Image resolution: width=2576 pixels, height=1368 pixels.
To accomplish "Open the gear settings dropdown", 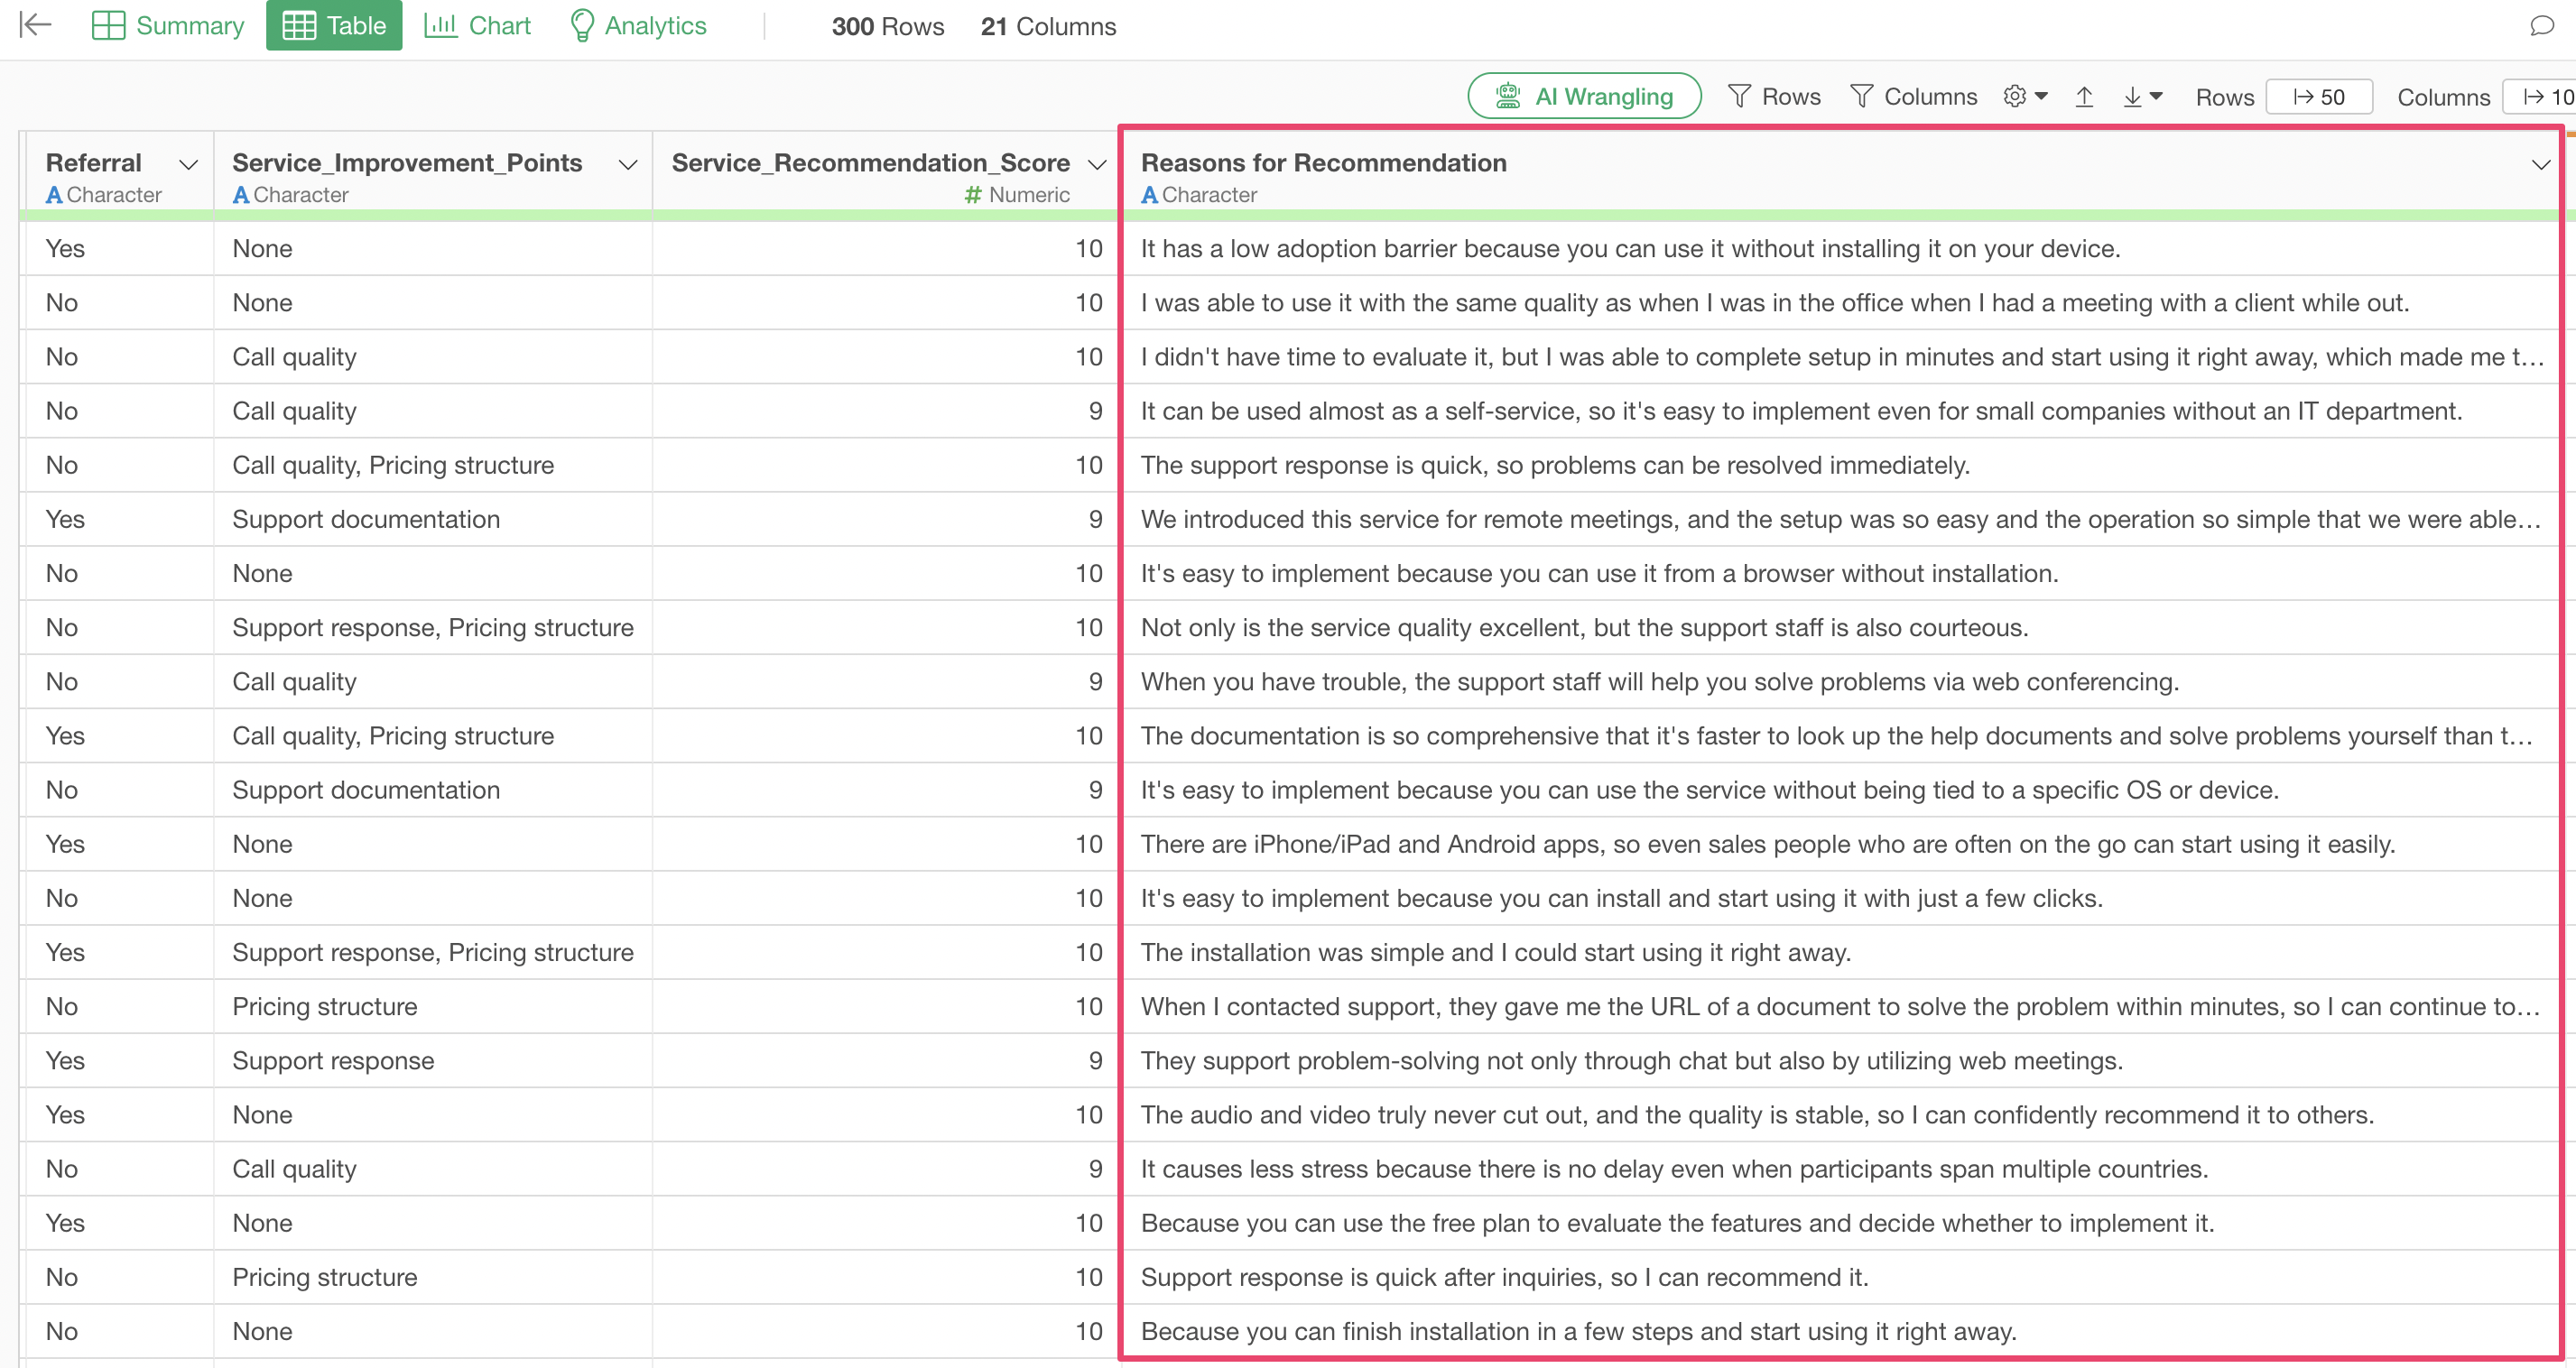I will [x=2025, y=96].
